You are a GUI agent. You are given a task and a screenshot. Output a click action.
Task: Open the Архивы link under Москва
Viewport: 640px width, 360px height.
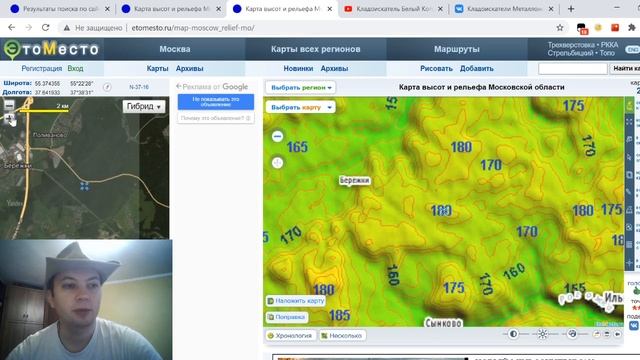189,69
